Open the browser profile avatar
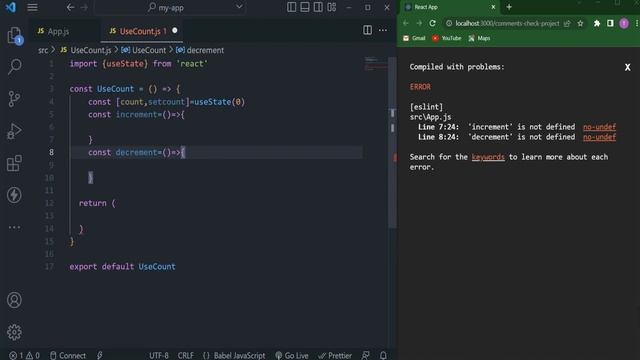This screenshot has height=360, width=640. [624, 23]
